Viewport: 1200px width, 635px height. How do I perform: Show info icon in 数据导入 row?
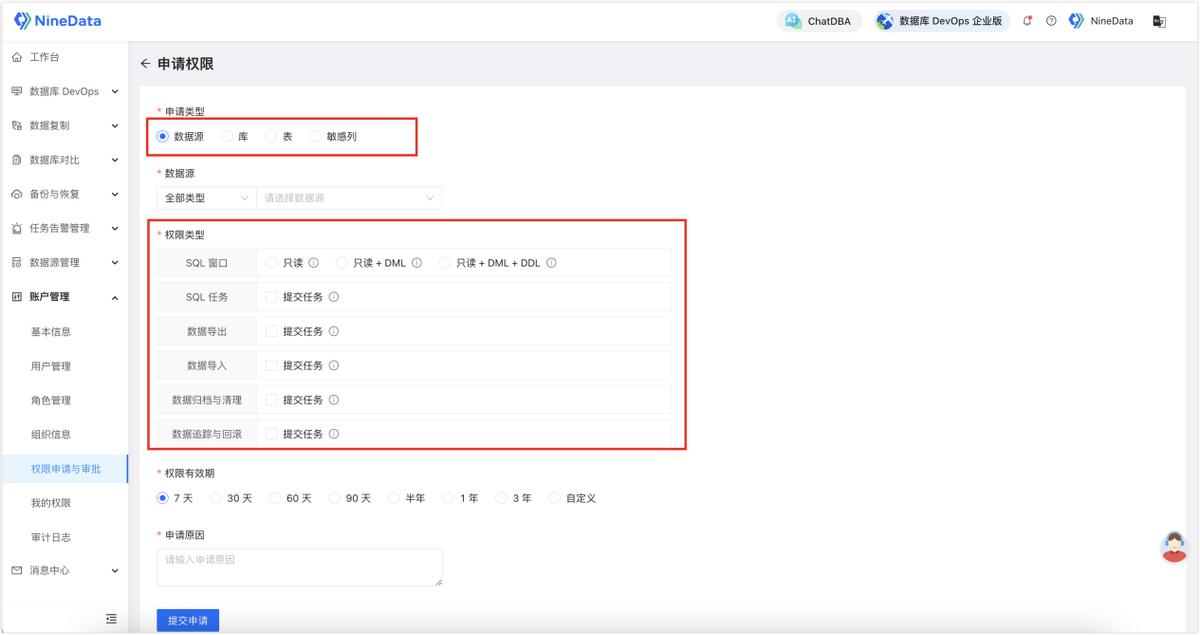pos(334,365)
